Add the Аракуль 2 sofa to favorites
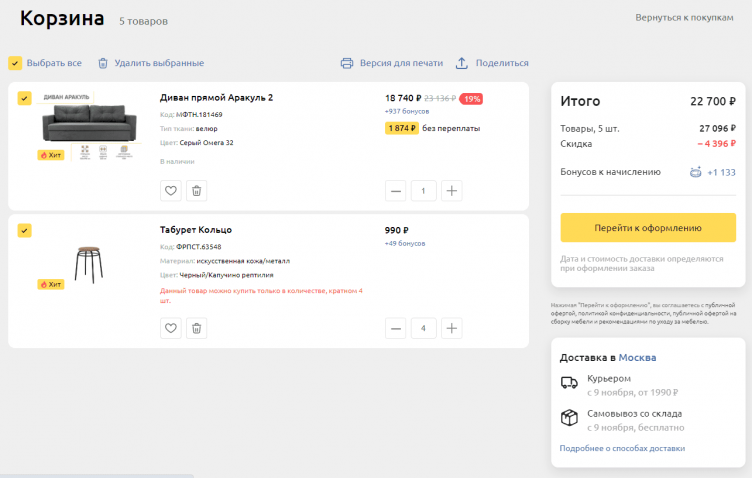This screenshot has width=752, height=478. point(171,191)
